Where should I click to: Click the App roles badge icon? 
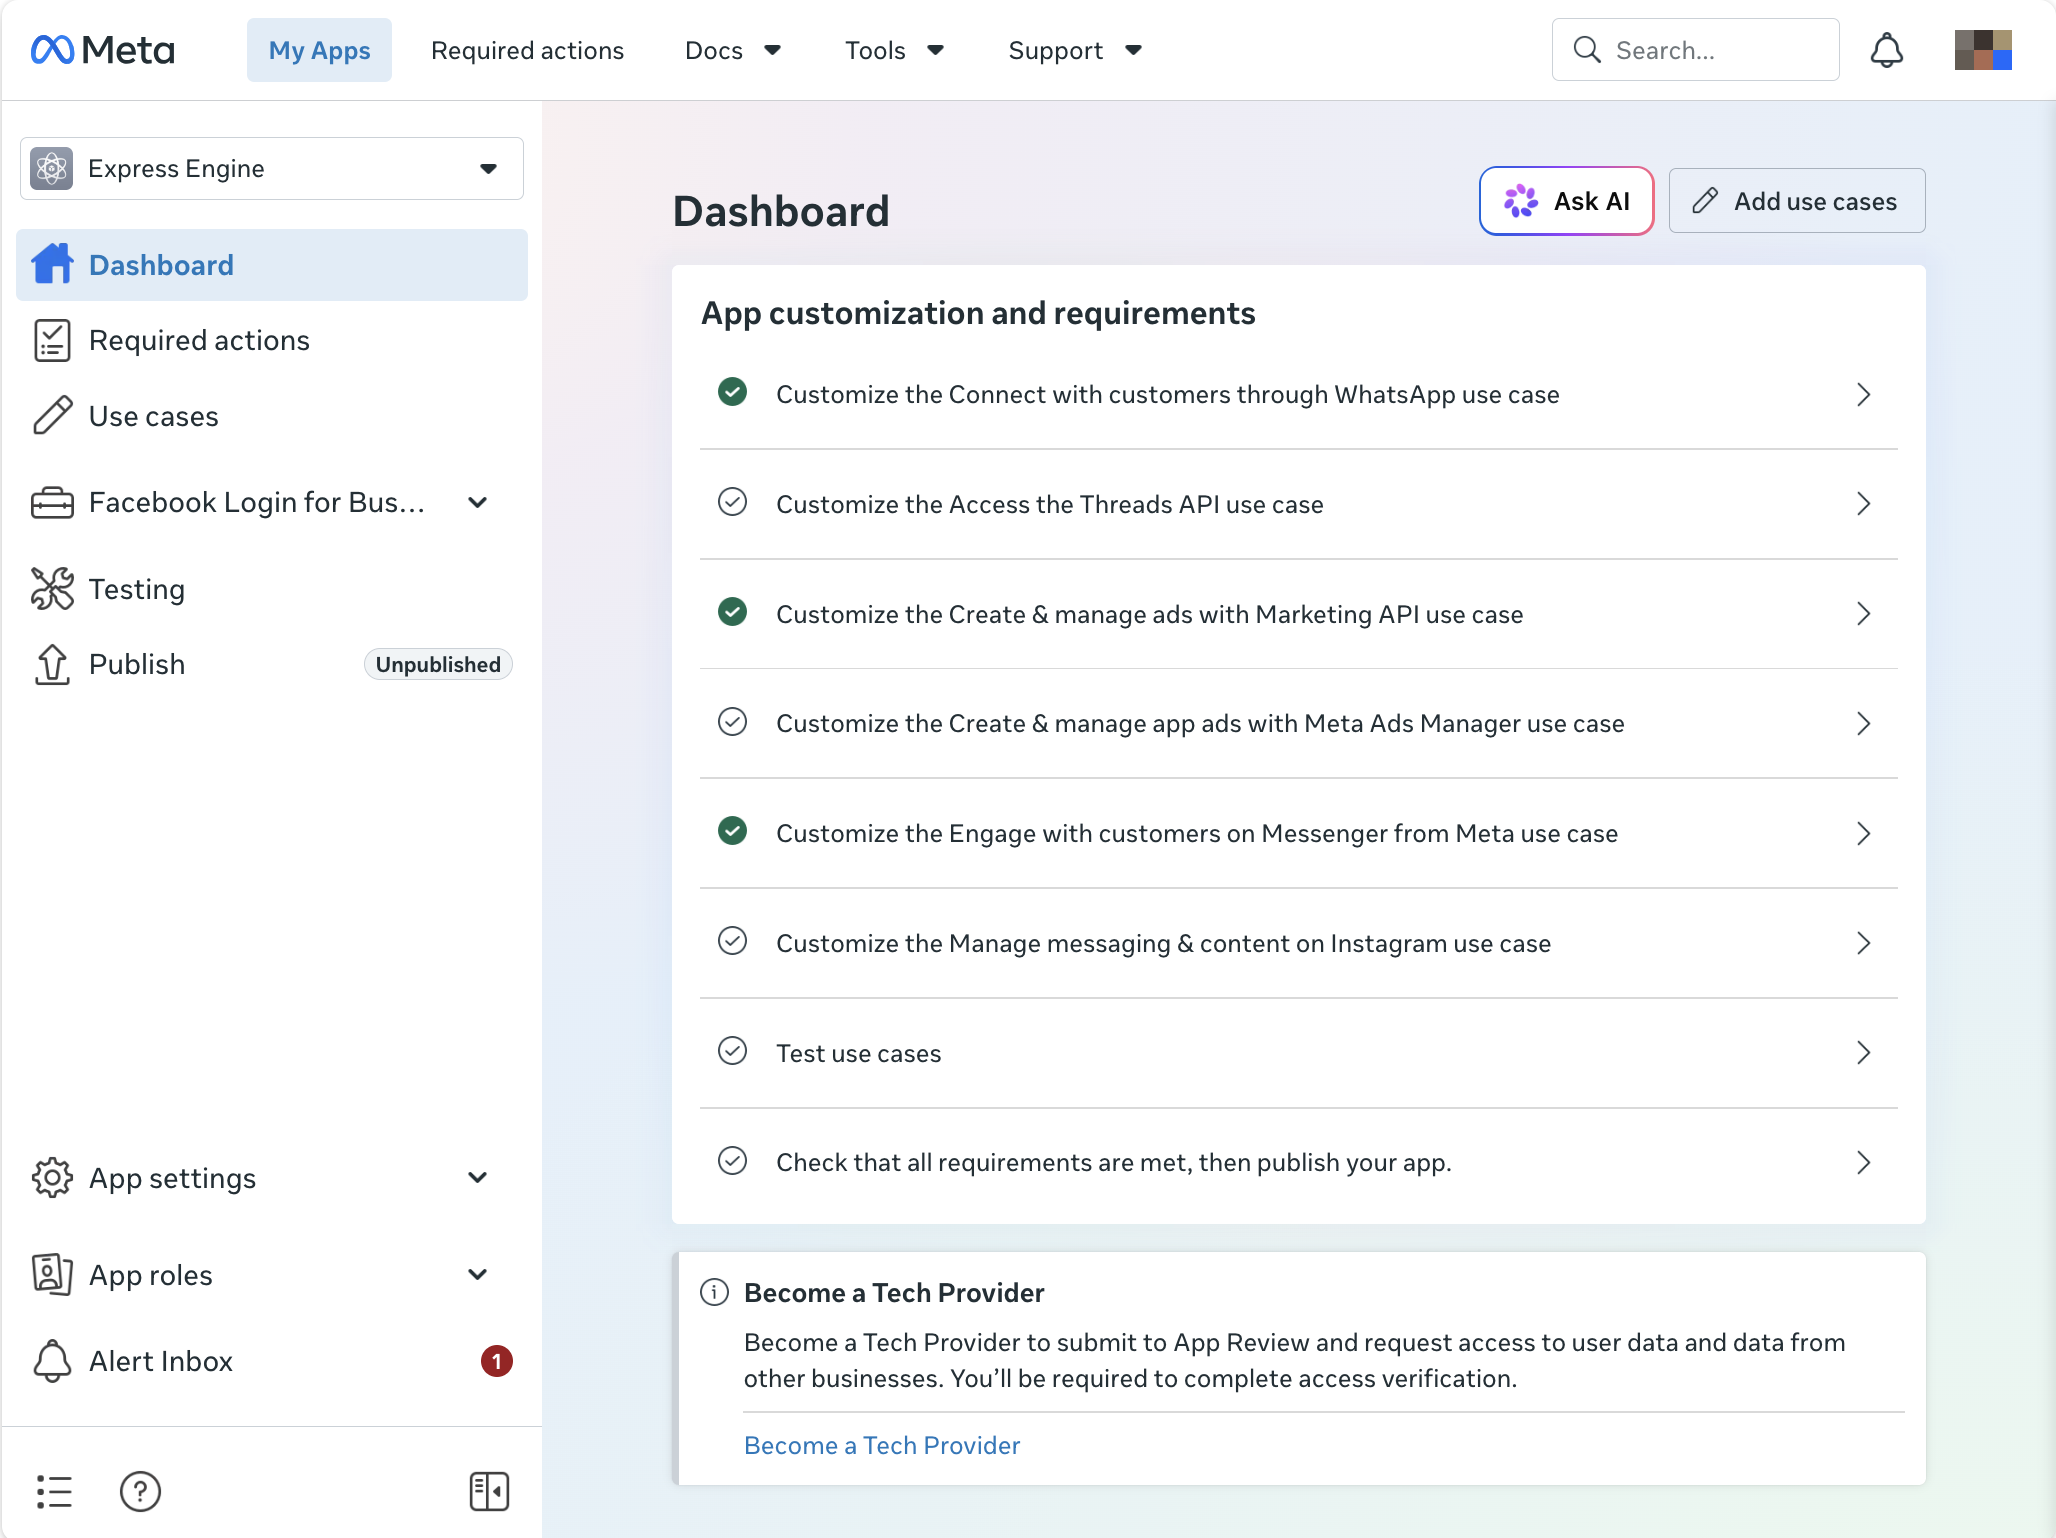[52, 1274]
